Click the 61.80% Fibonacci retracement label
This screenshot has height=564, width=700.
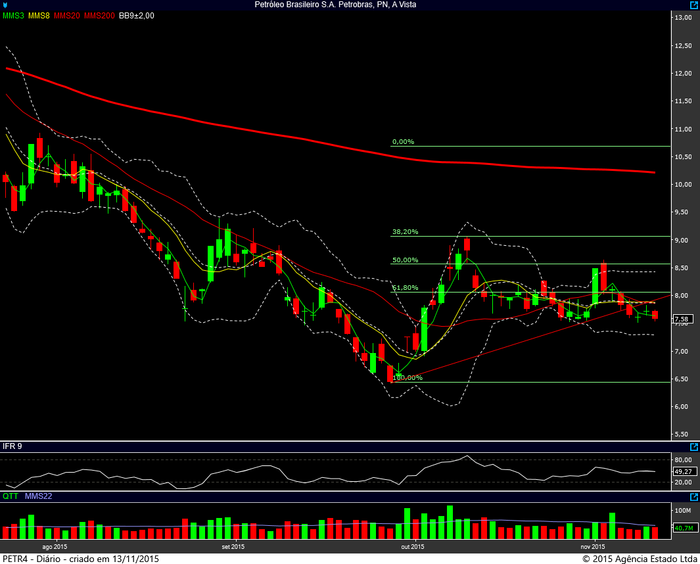pos(405,288)
